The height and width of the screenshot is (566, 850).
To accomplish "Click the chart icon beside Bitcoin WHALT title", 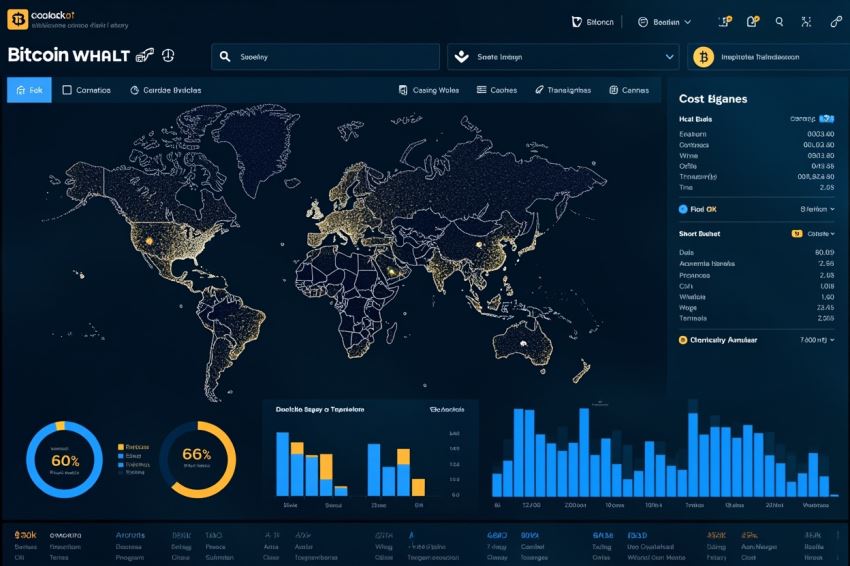I will coord(145,55).
